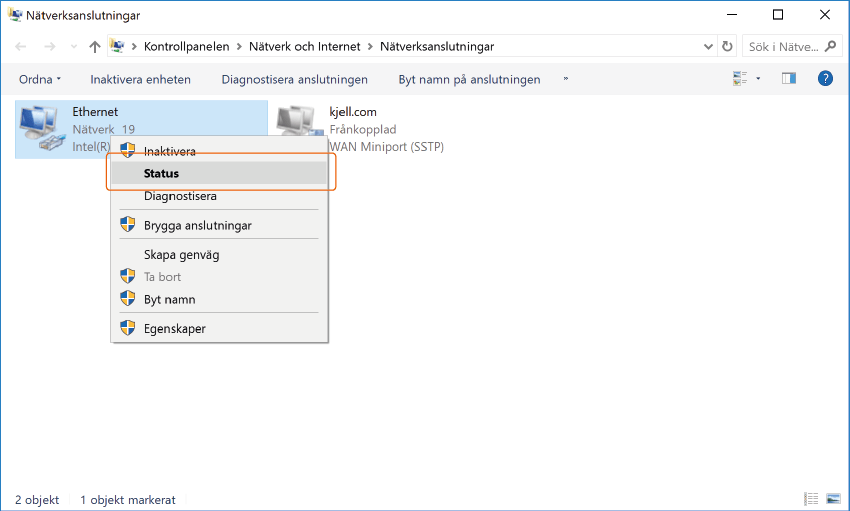Switch to details view in status bar
Viewport: 850px width, 511px height.
(811, 499)
